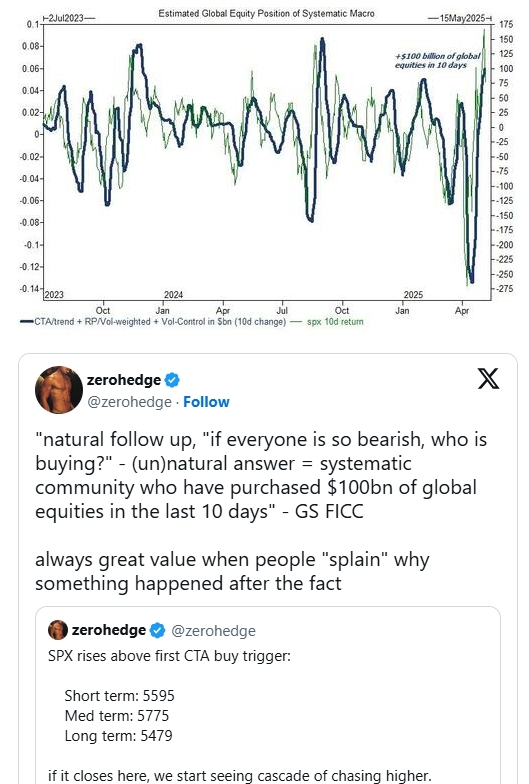529x784 pixels.
Task: Click the Short term: 5595 line
Action: point(120,696)
